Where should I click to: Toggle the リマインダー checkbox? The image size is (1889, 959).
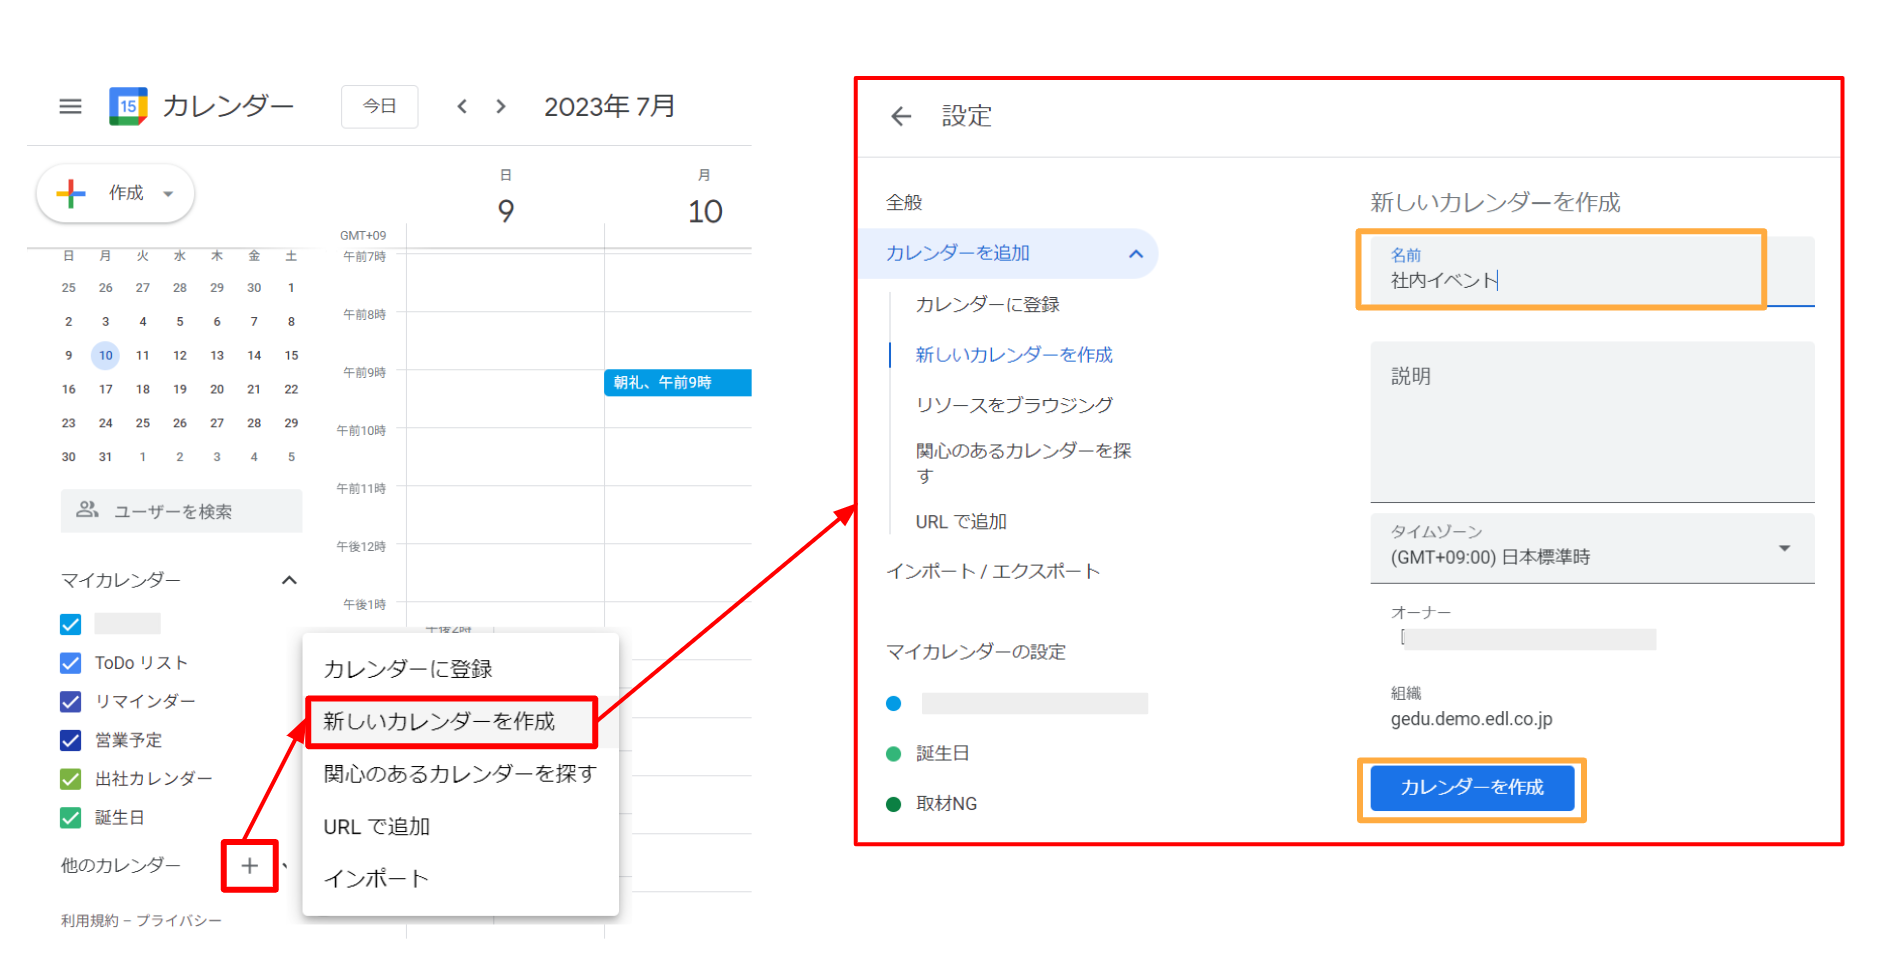coord(71,702)
